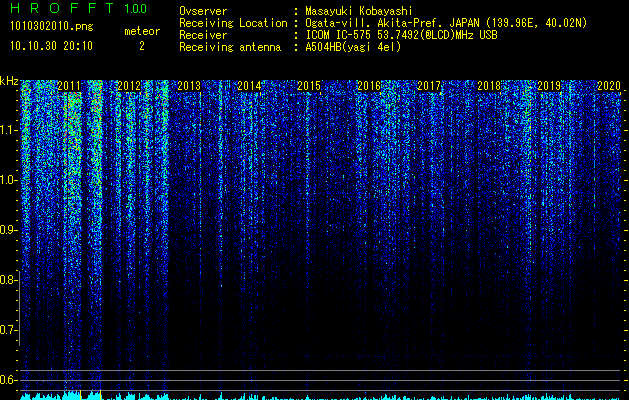
Task: Click the 0.9 kHz frequency axis label
Action: tap(8, 230)
